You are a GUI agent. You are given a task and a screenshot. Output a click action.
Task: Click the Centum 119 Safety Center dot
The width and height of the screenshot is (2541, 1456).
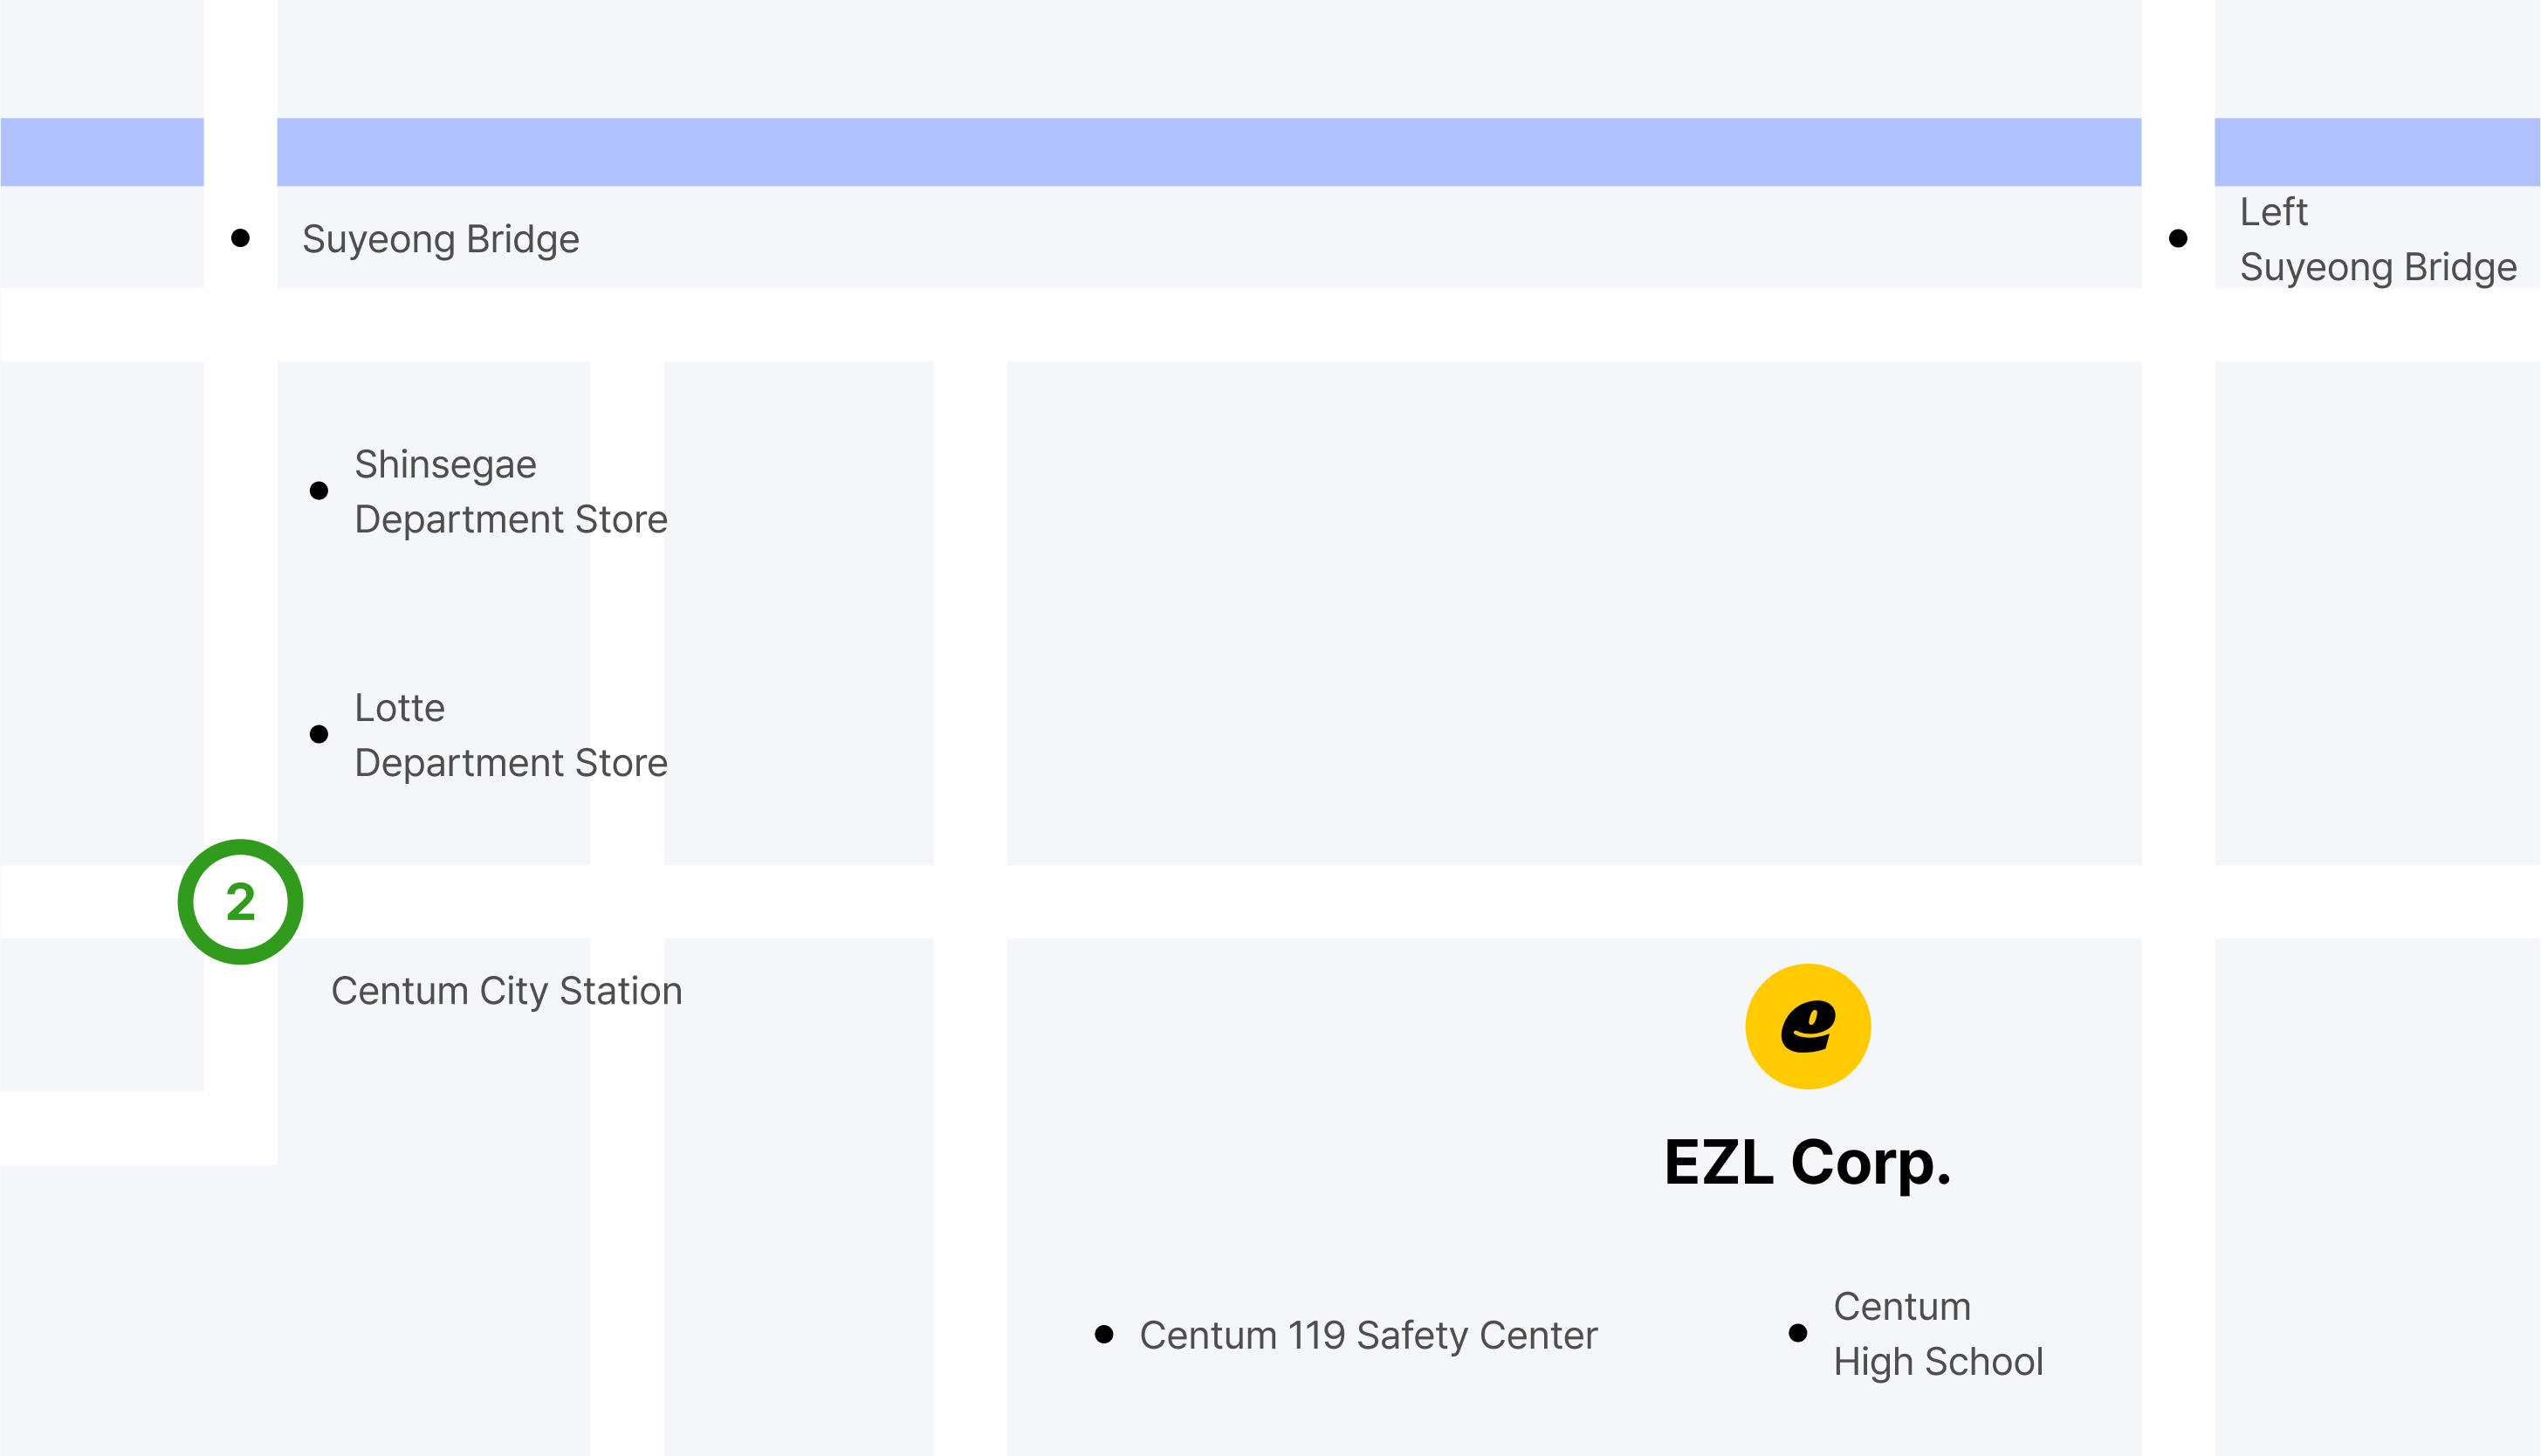1104,1334
